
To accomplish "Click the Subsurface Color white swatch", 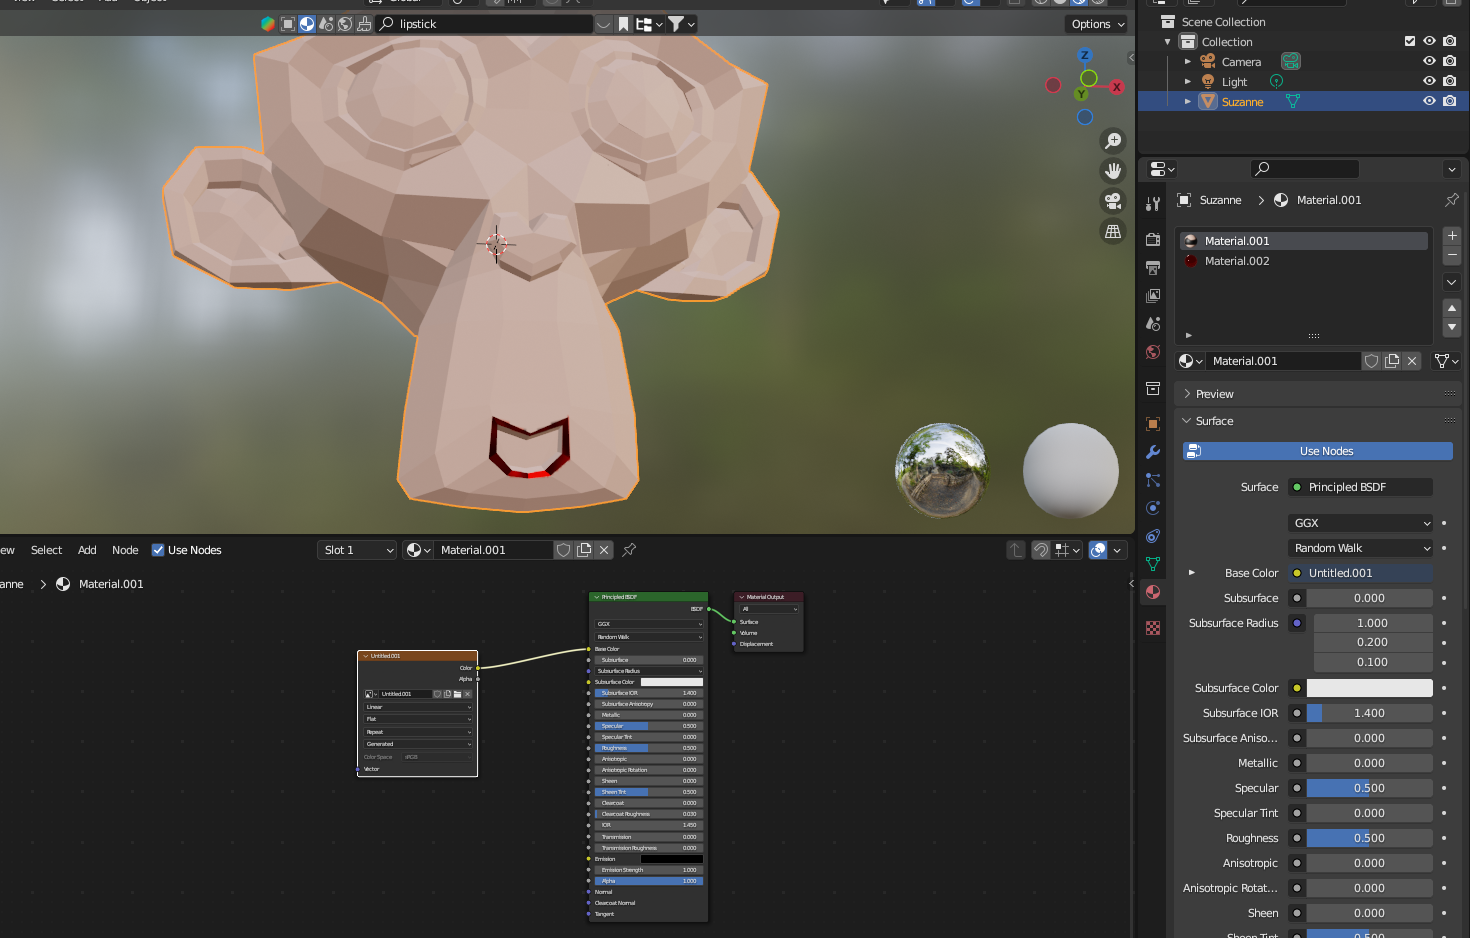I will coord(1370,688).
